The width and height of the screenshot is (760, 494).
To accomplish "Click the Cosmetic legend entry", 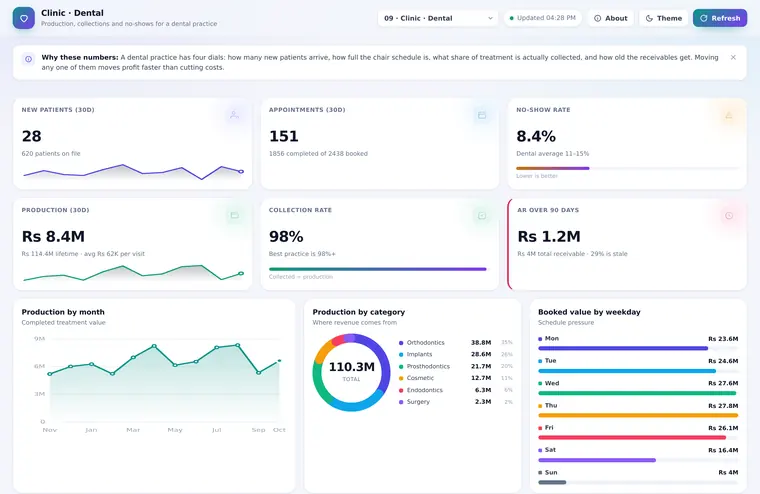I will pos(456,378).
